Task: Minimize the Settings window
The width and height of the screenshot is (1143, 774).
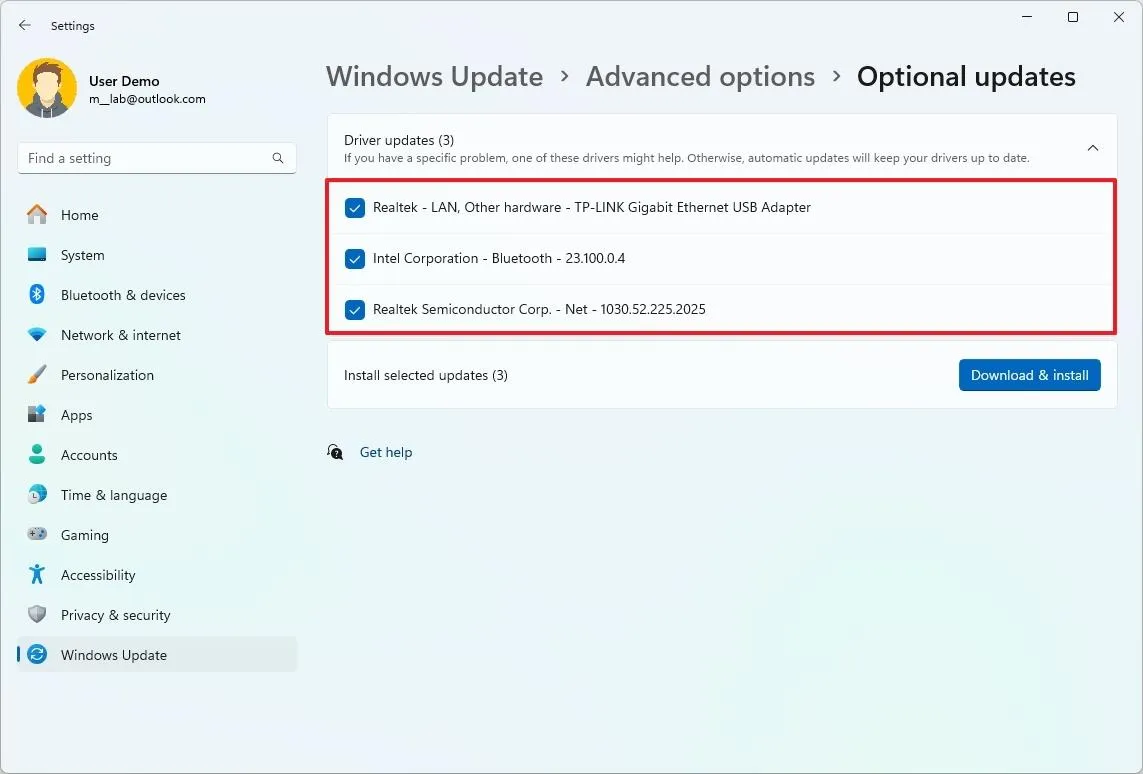Action: (1027, 17)
